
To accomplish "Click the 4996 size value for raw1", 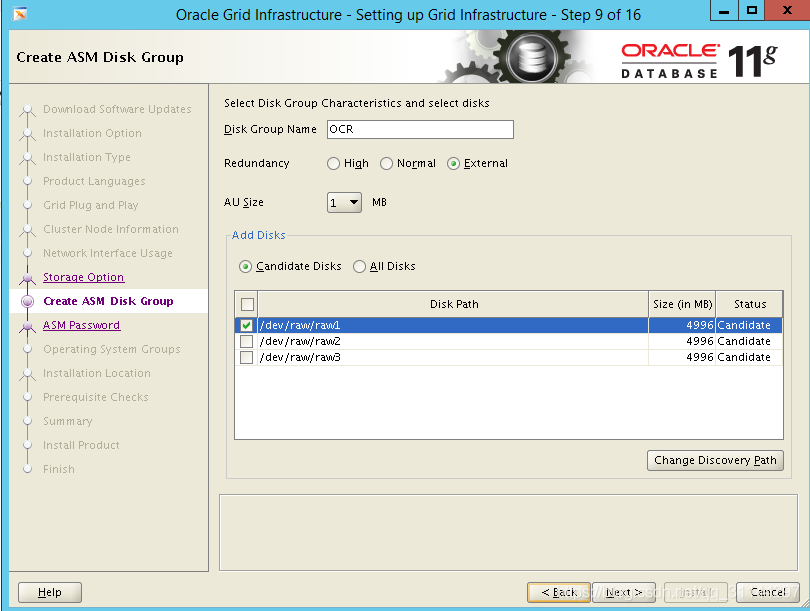I will (x=699, y=325).
